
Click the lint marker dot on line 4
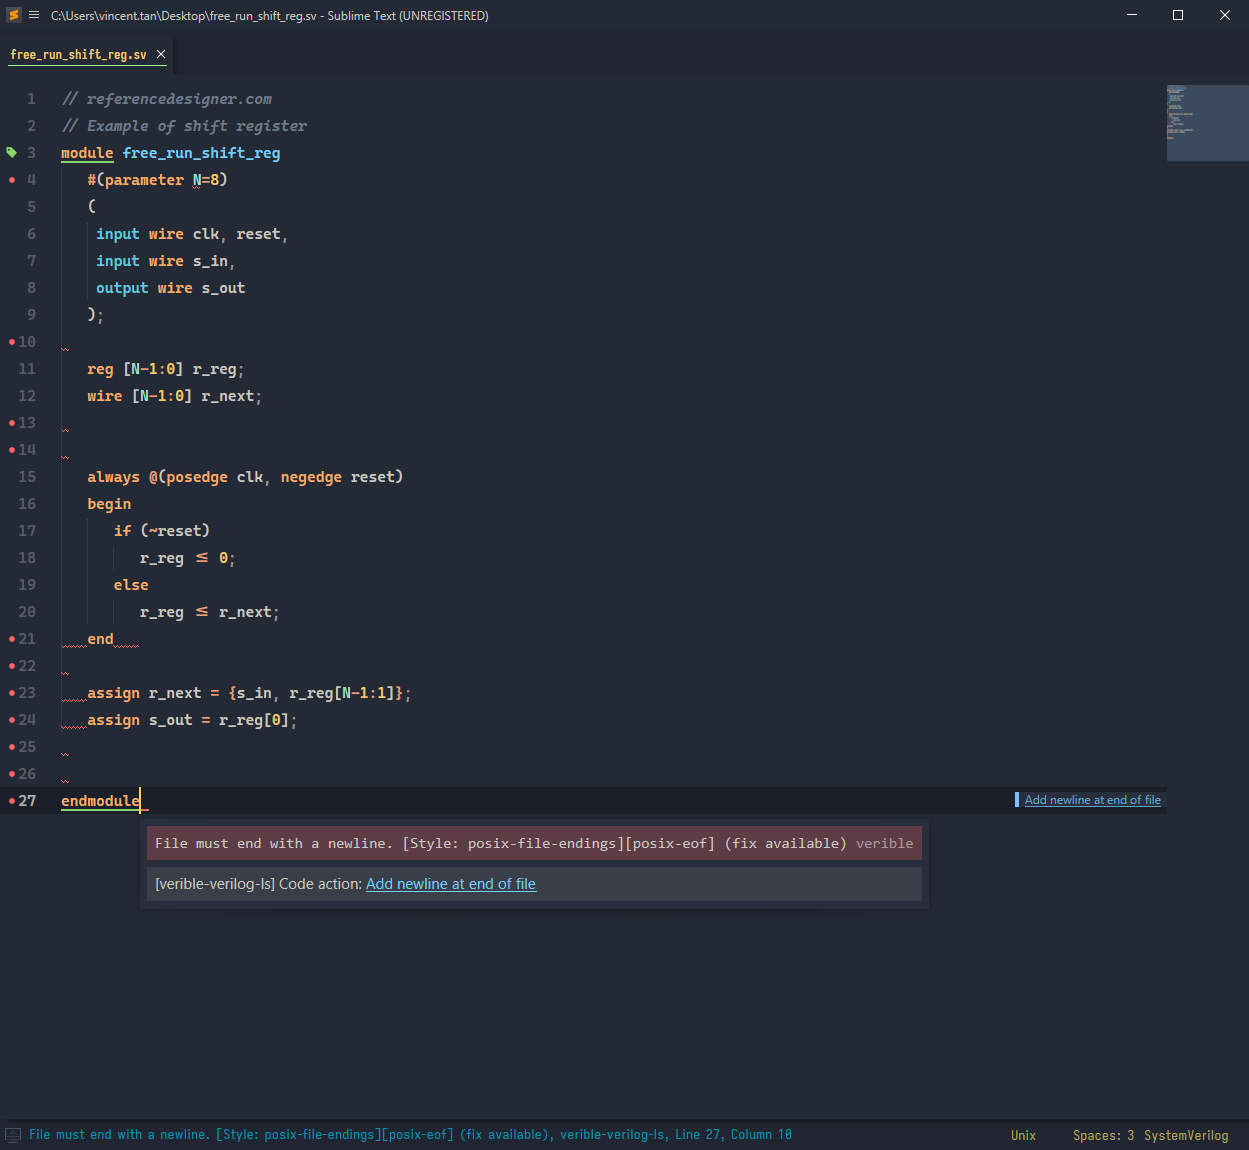(12, 180)
